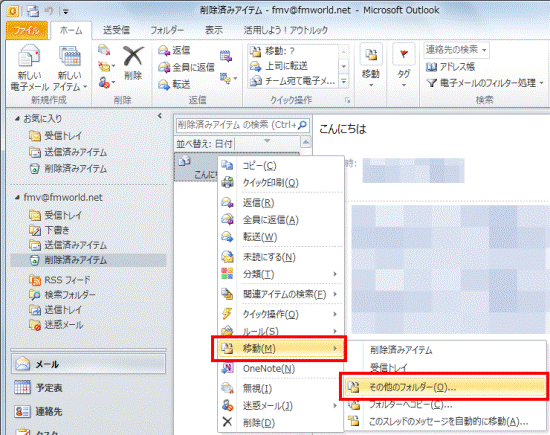Choose このスレッドのメッセージを自動的に移動(A)...
Screen dimensions: 550x435
(445, 421)
